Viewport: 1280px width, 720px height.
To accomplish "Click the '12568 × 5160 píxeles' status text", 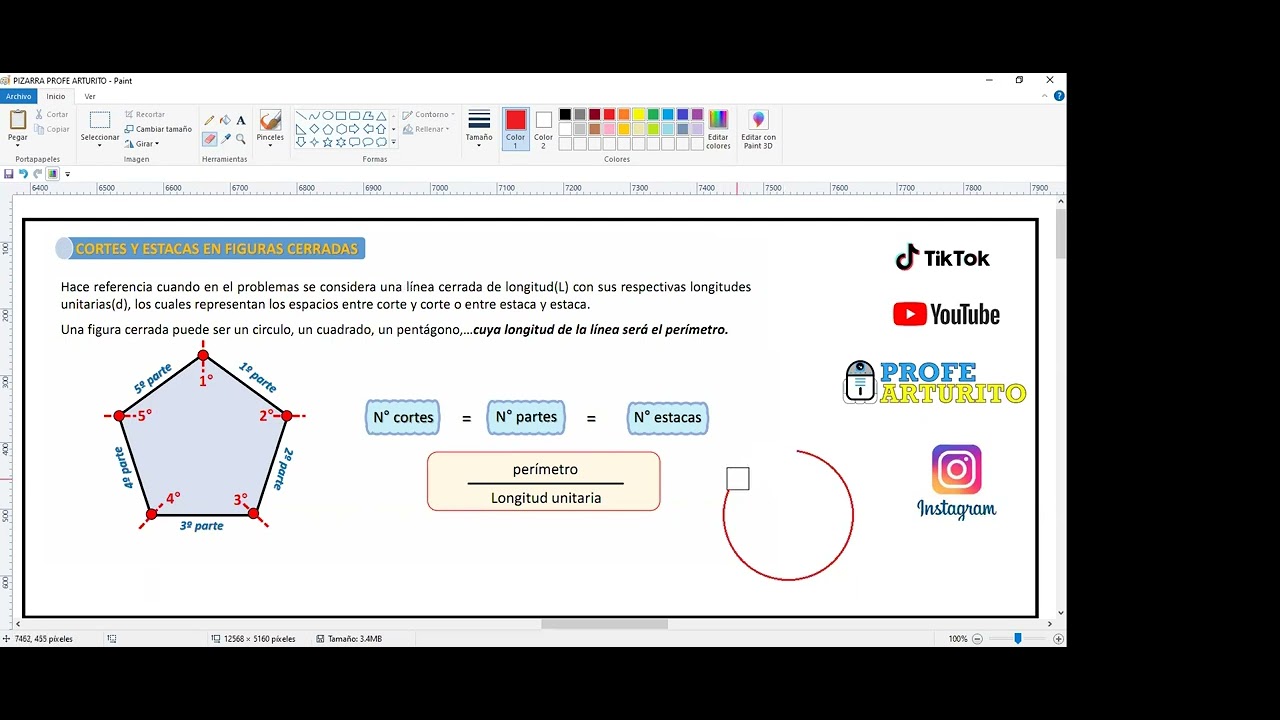I will 260,639.
